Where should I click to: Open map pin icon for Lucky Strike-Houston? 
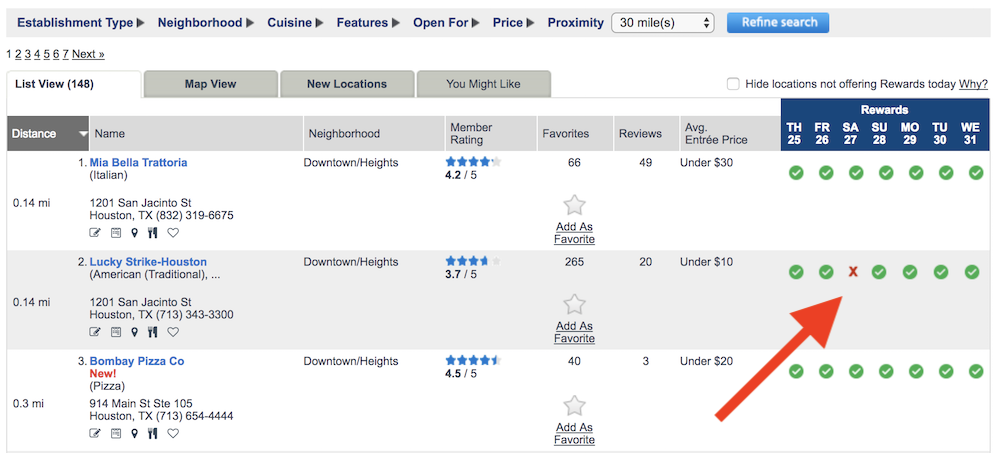coord(134,332)
